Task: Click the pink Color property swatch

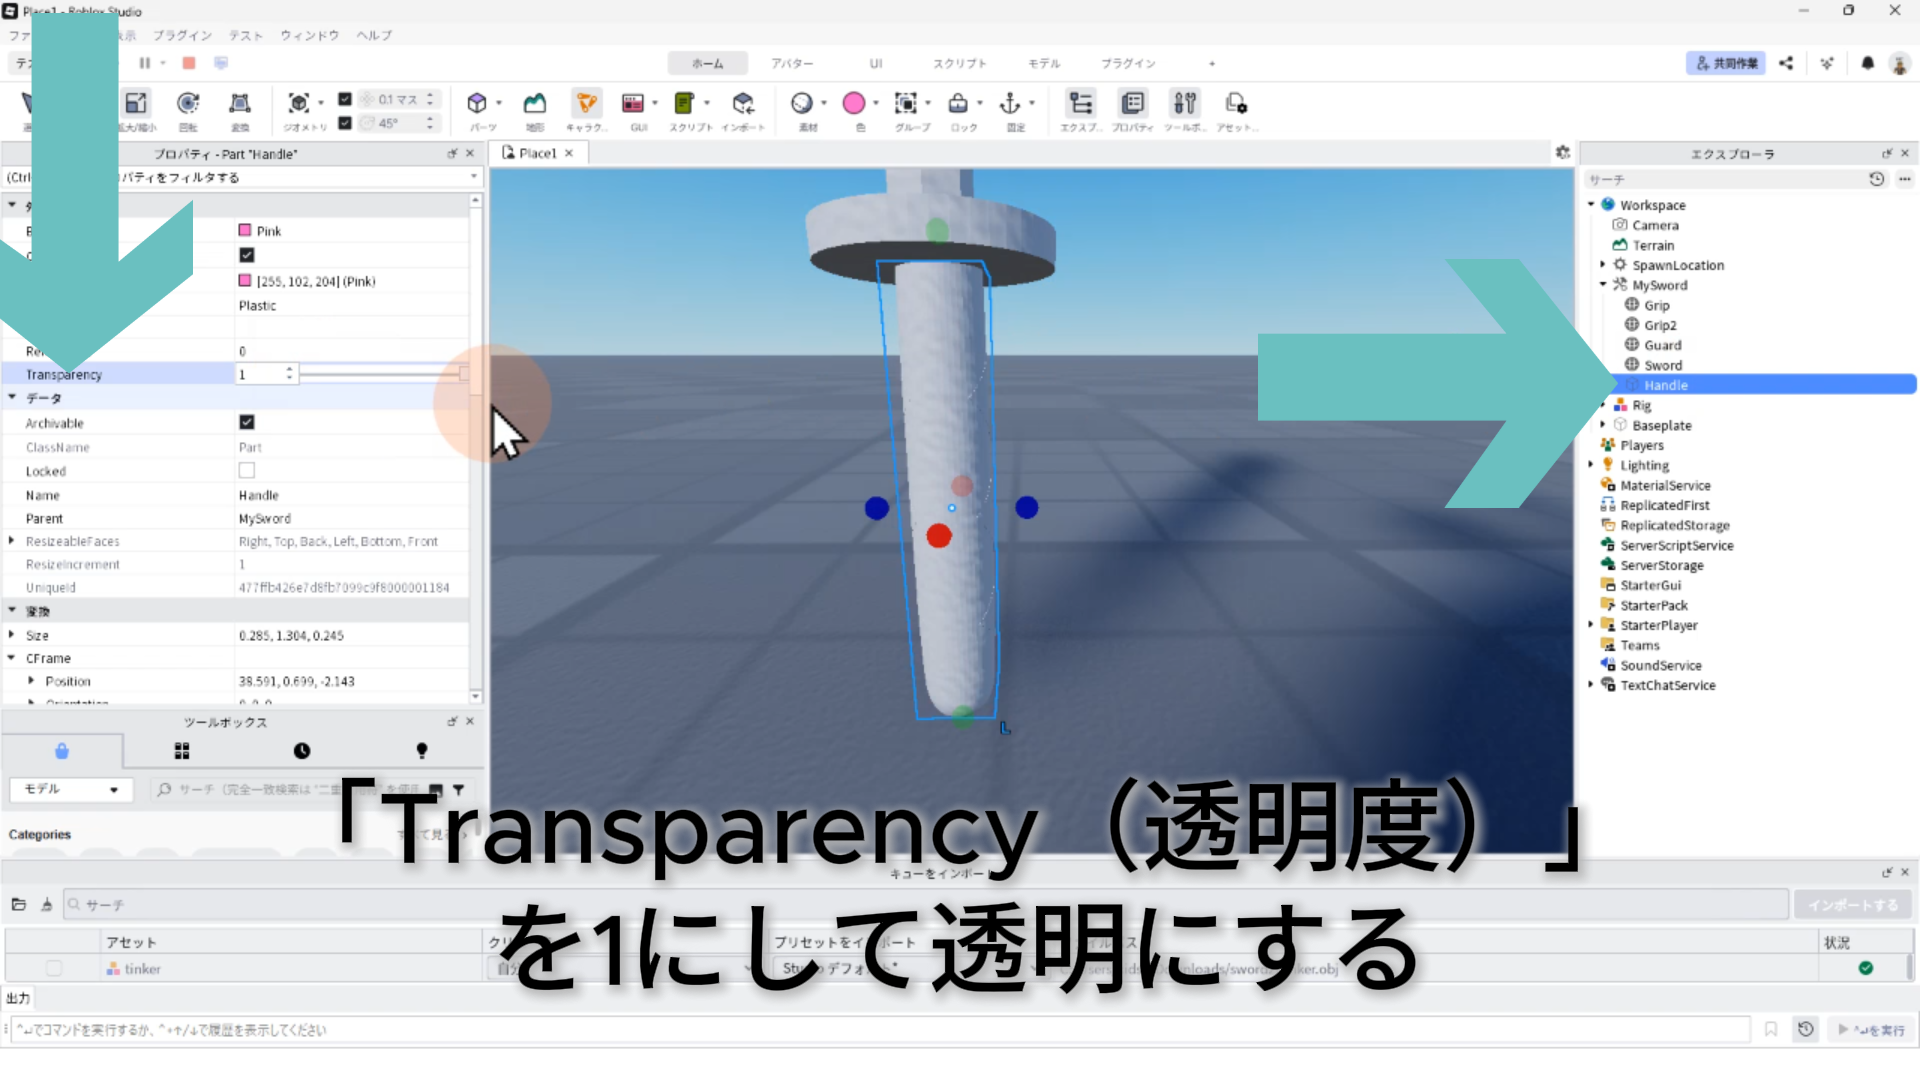Action: (245, 281)
